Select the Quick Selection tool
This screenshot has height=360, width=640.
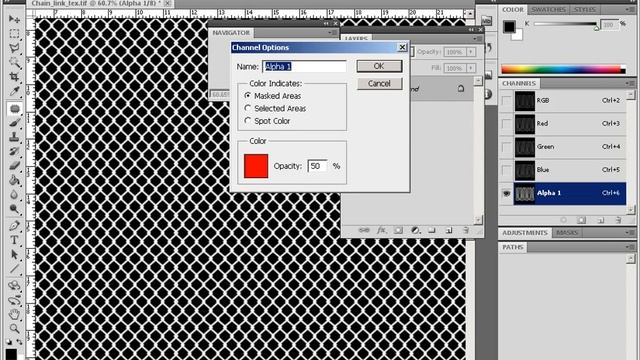[14, 62]
